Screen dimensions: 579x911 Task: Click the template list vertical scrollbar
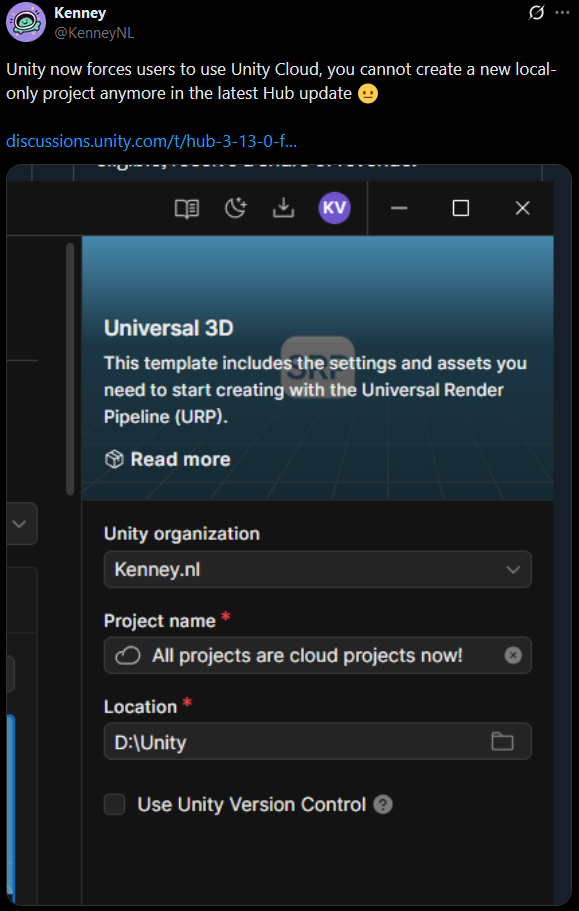click(70, 369)
